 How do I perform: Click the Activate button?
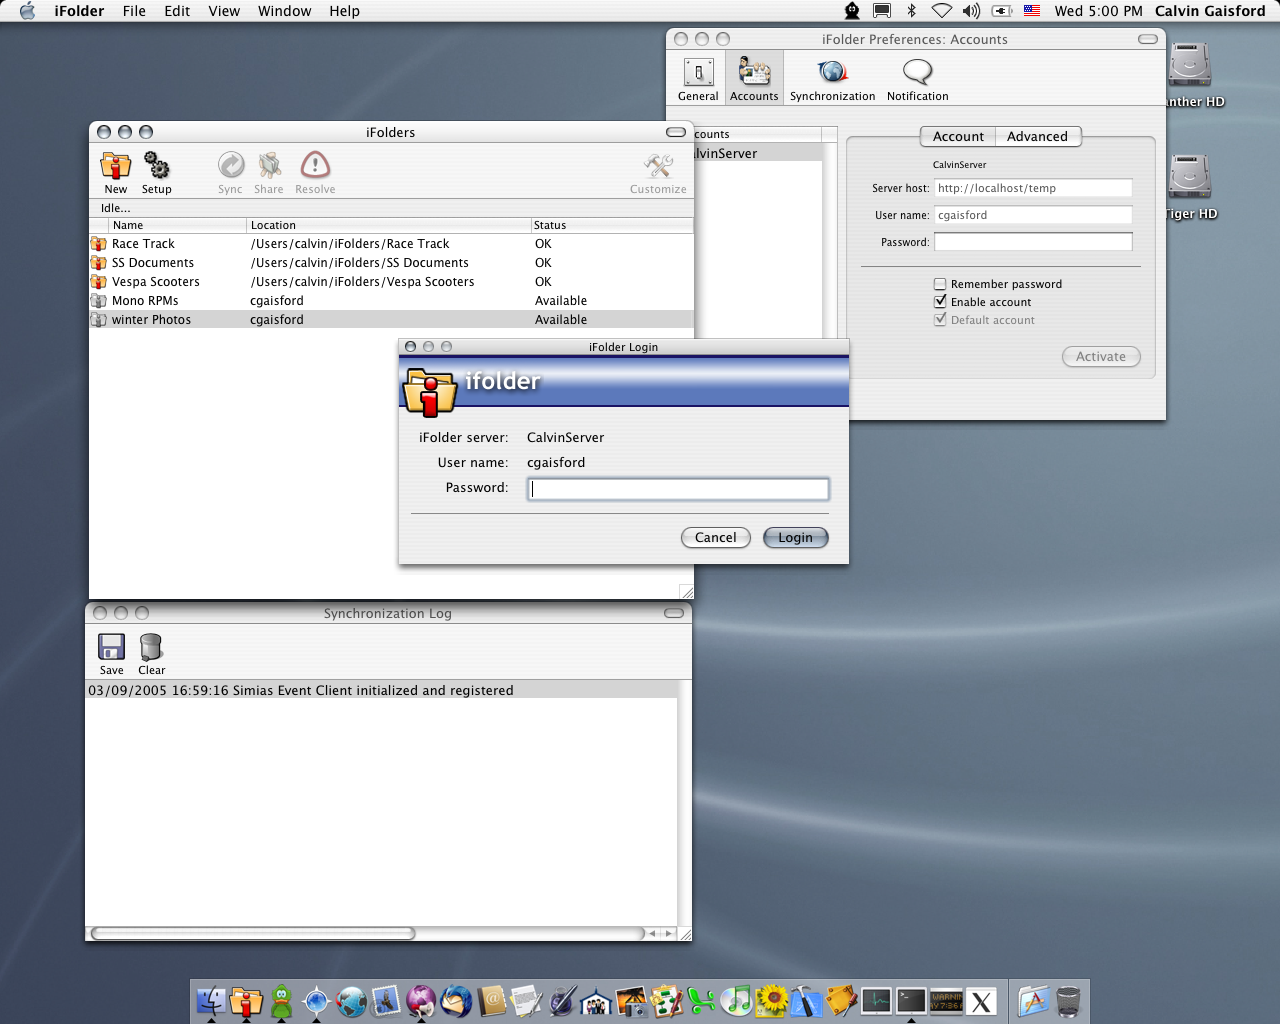[x=1101, y=357]
